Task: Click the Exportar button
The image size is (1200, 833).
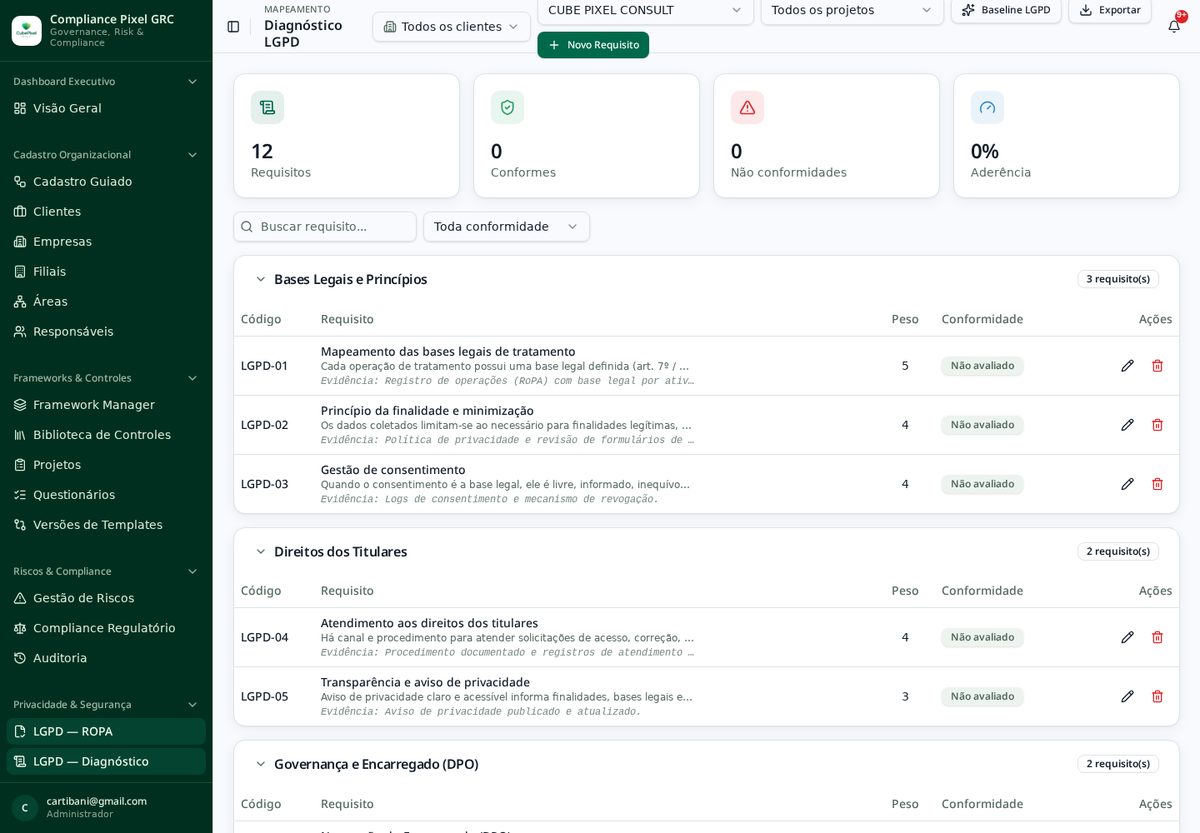Action: pyautogui.click(x=1110, y=10)
